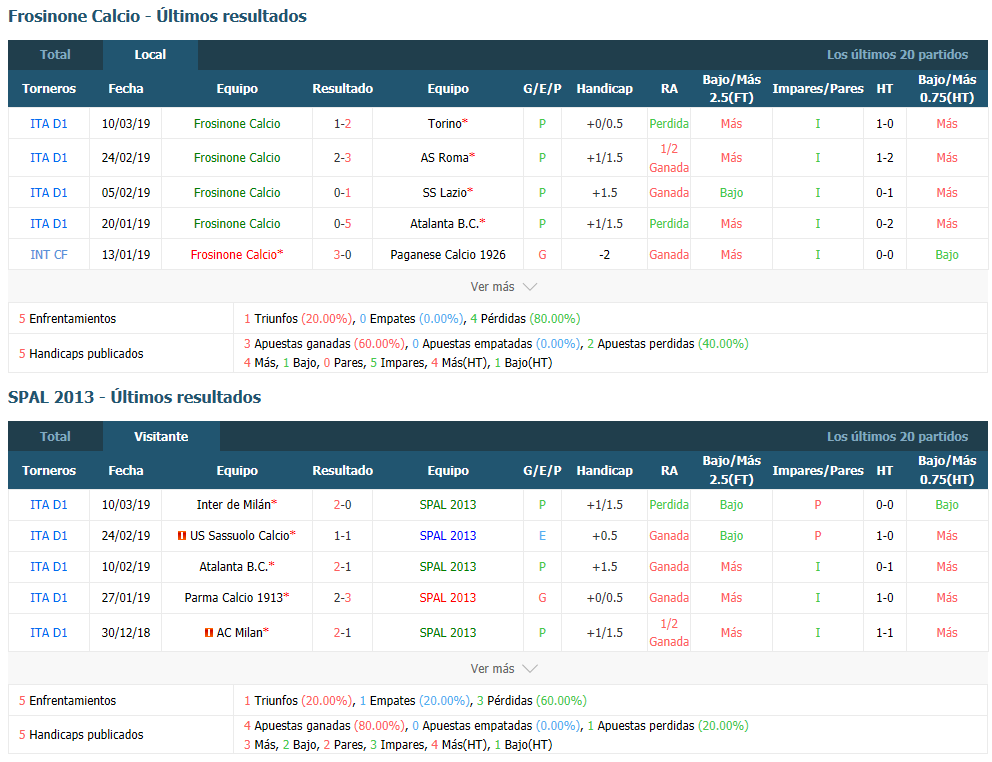
Task: Click '1/2 Ganada' in the AS Roma row
Action: pos(669,158)
